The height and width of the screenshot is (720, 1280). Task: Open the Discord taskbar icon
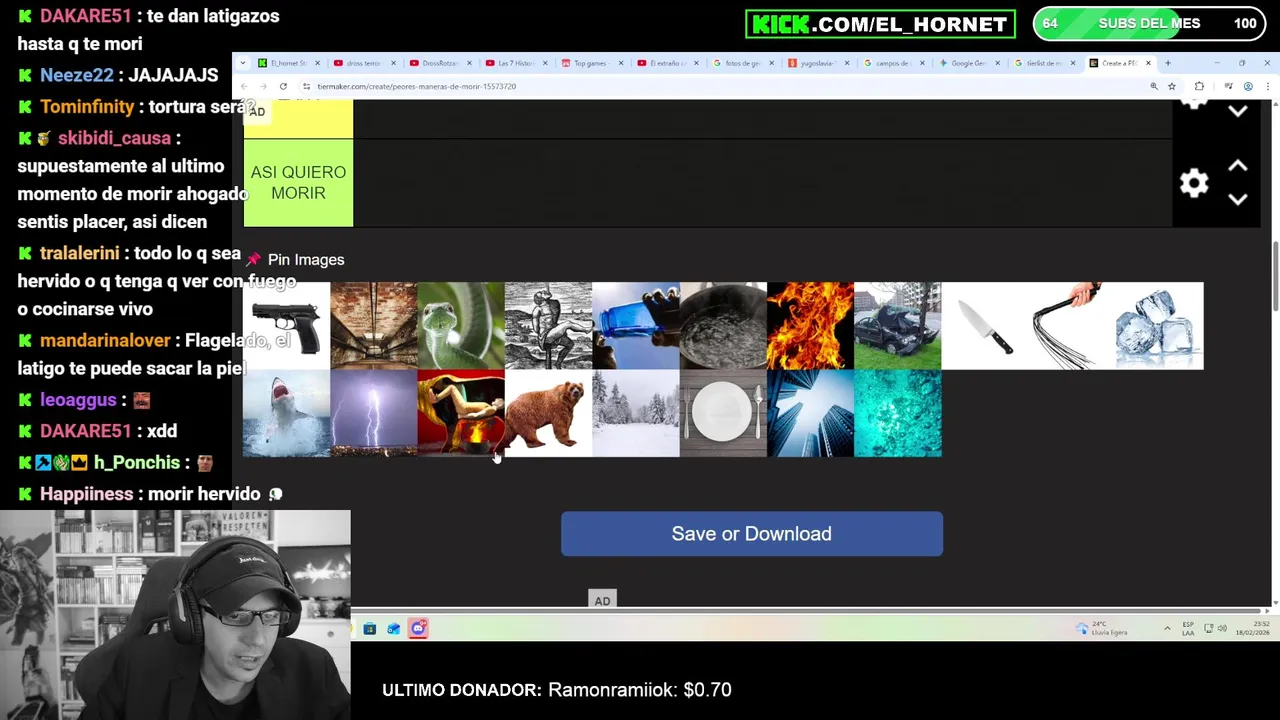[x=418, y=629]
